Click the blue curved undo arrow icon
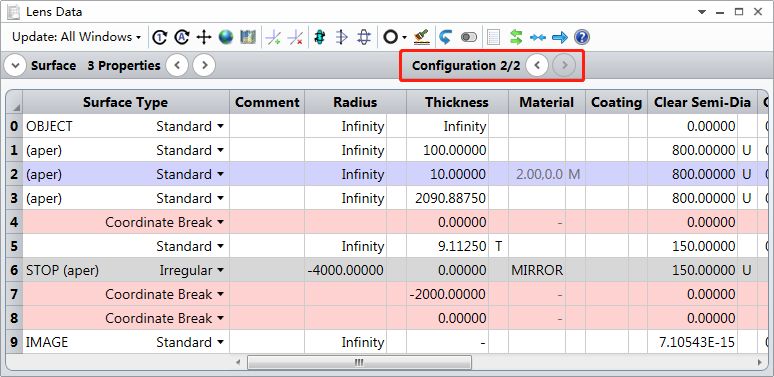The image size is (774, 377). click(x=445, y=37)
